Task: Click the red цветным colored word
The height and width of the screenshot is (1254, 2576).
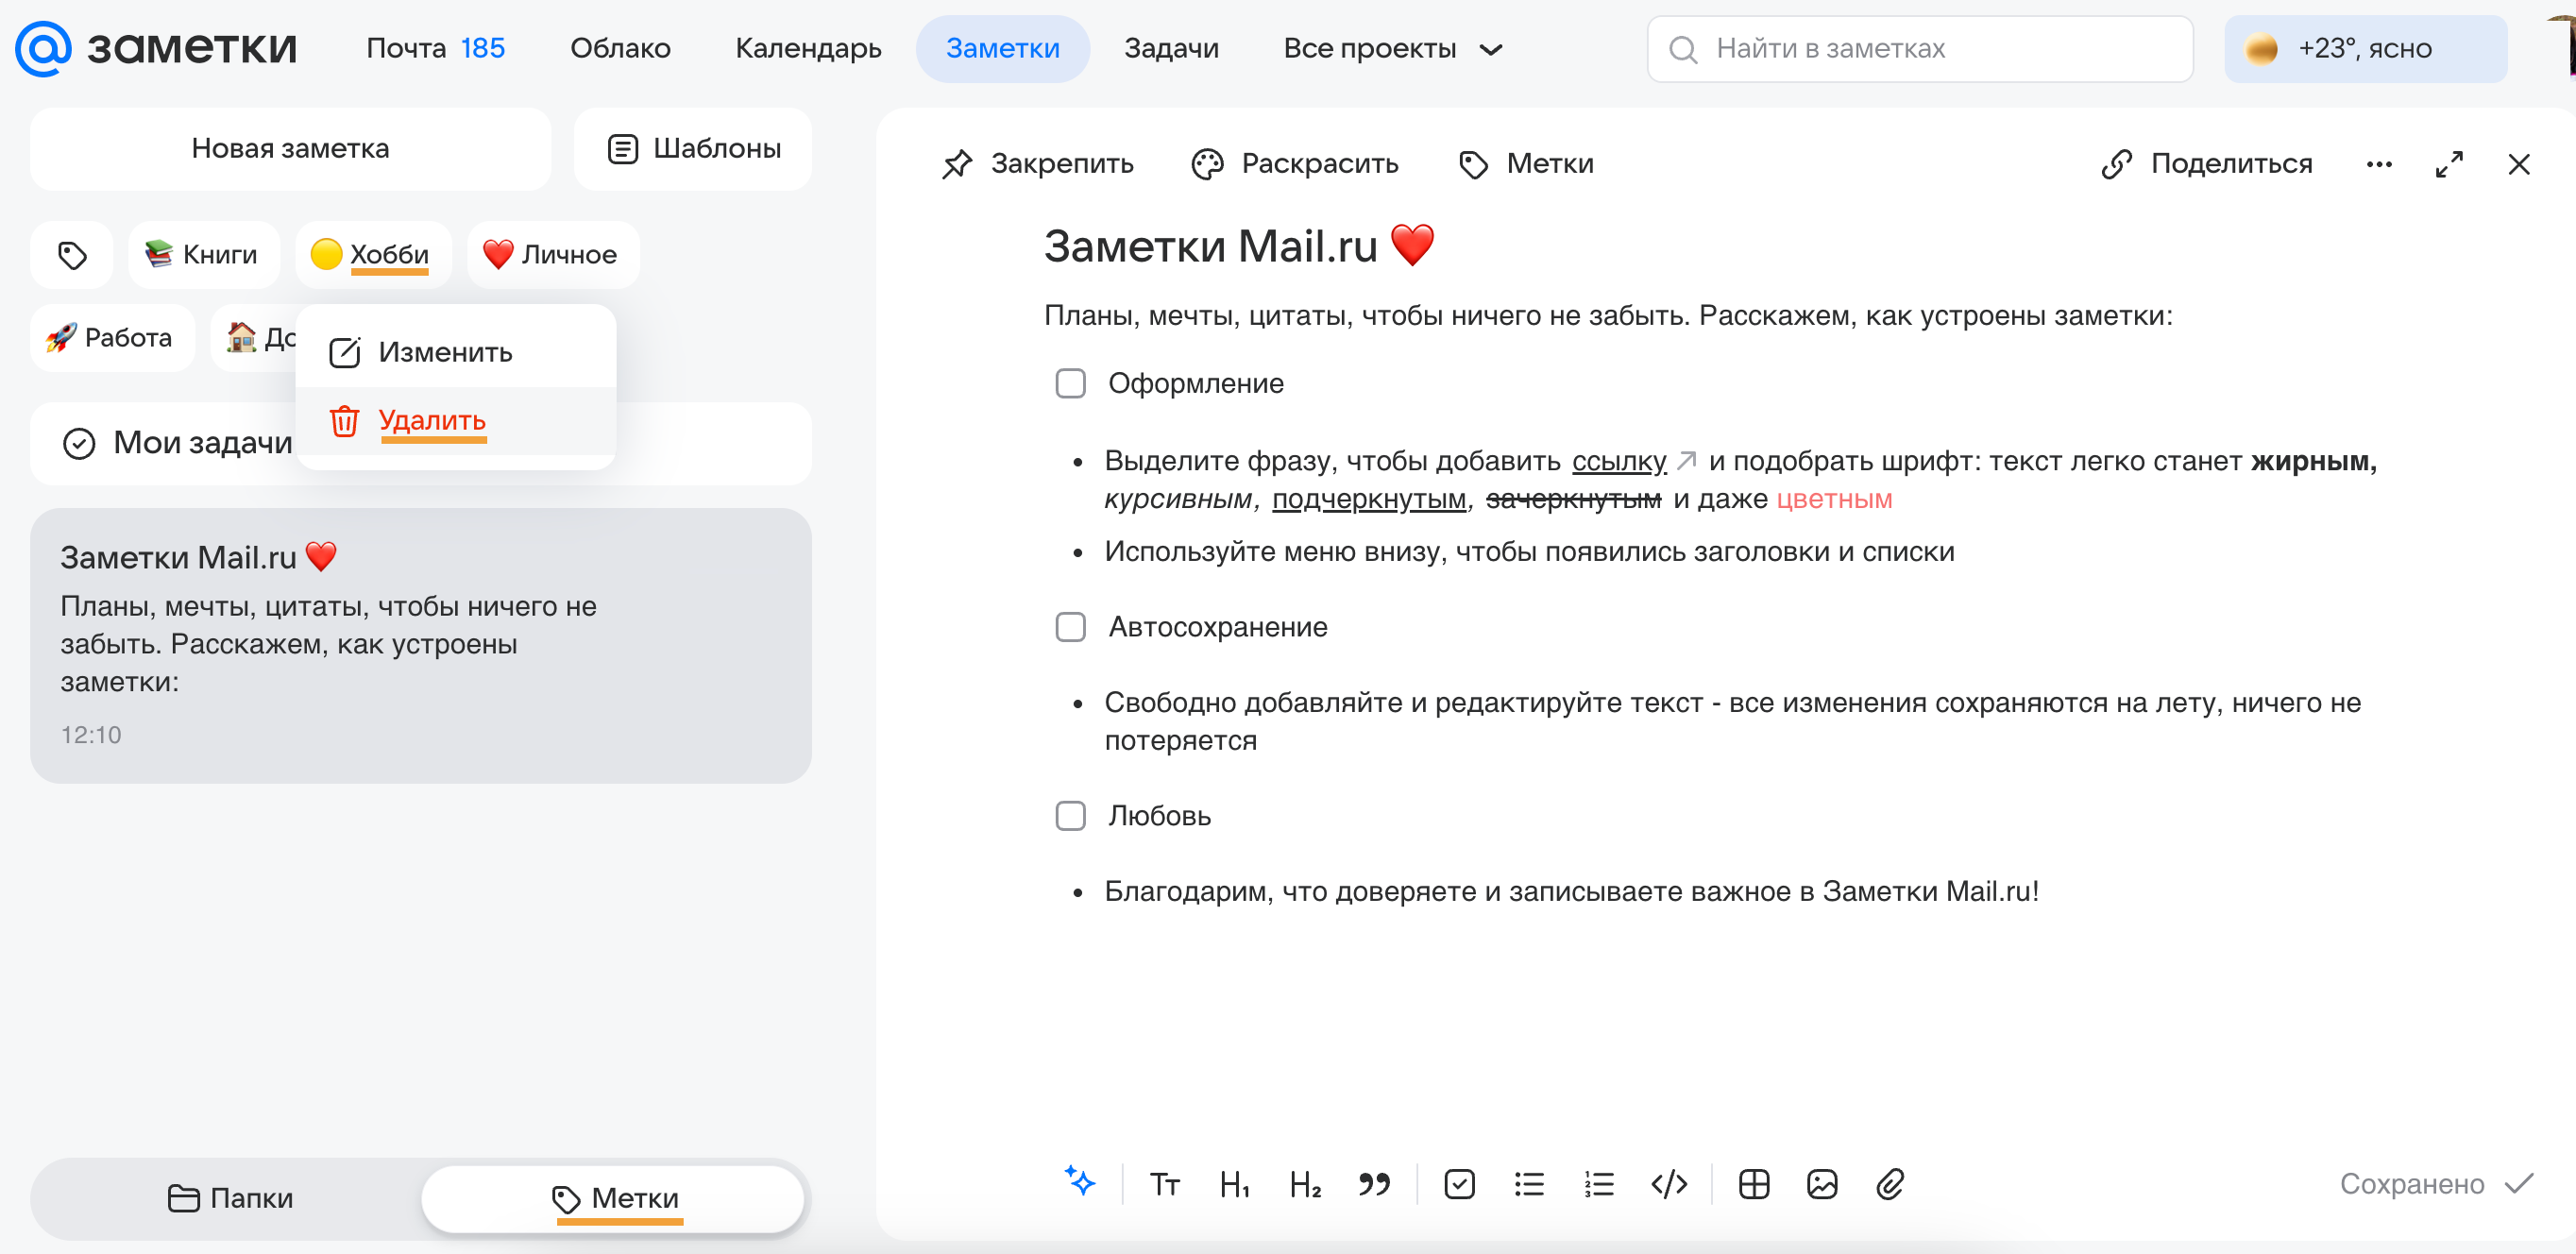Action: click(1834, 499)
